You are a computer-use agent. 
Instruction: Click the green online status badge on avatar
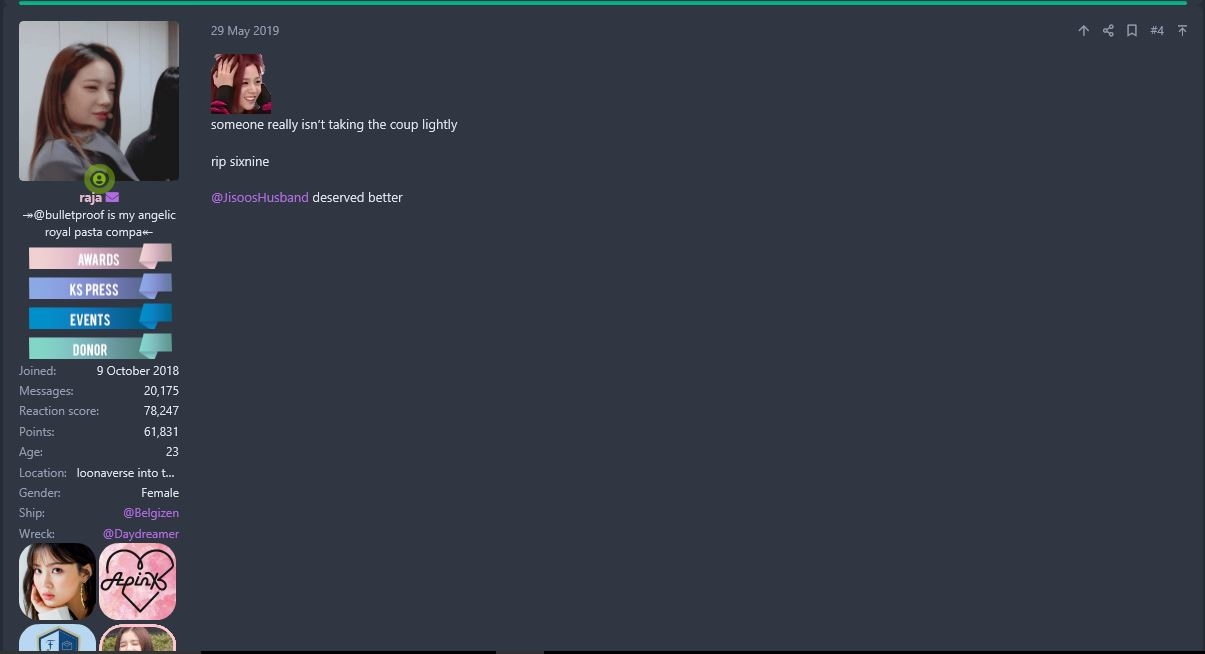[x=99, y=179]
